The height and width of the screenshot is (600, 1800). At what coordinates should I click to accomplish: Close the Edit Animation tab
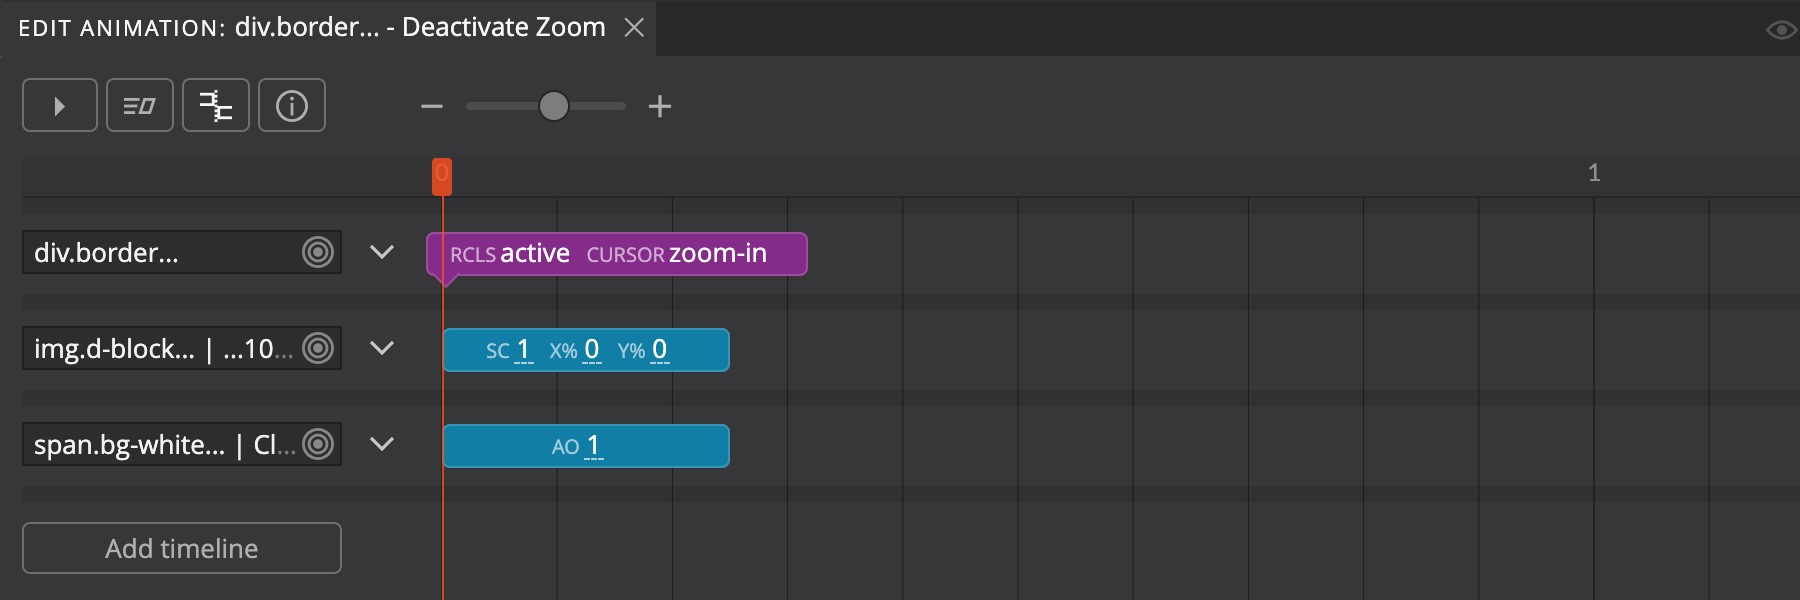click(634, 27)
